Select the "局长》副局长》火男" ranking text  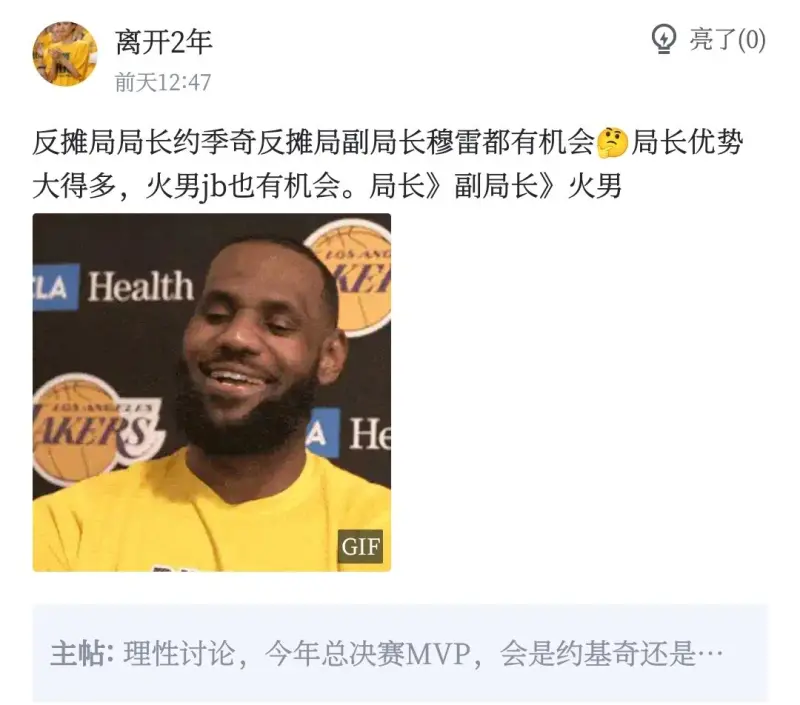495,186
